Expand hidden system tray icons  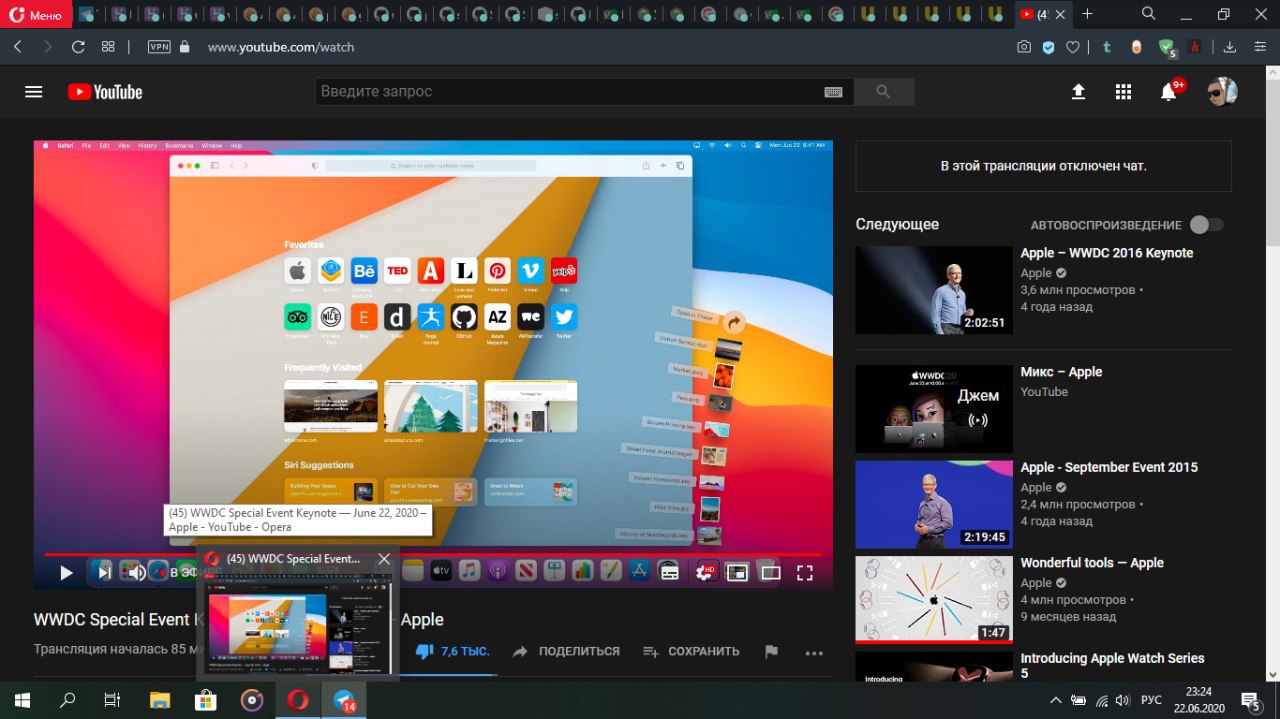coord(1055,700)
